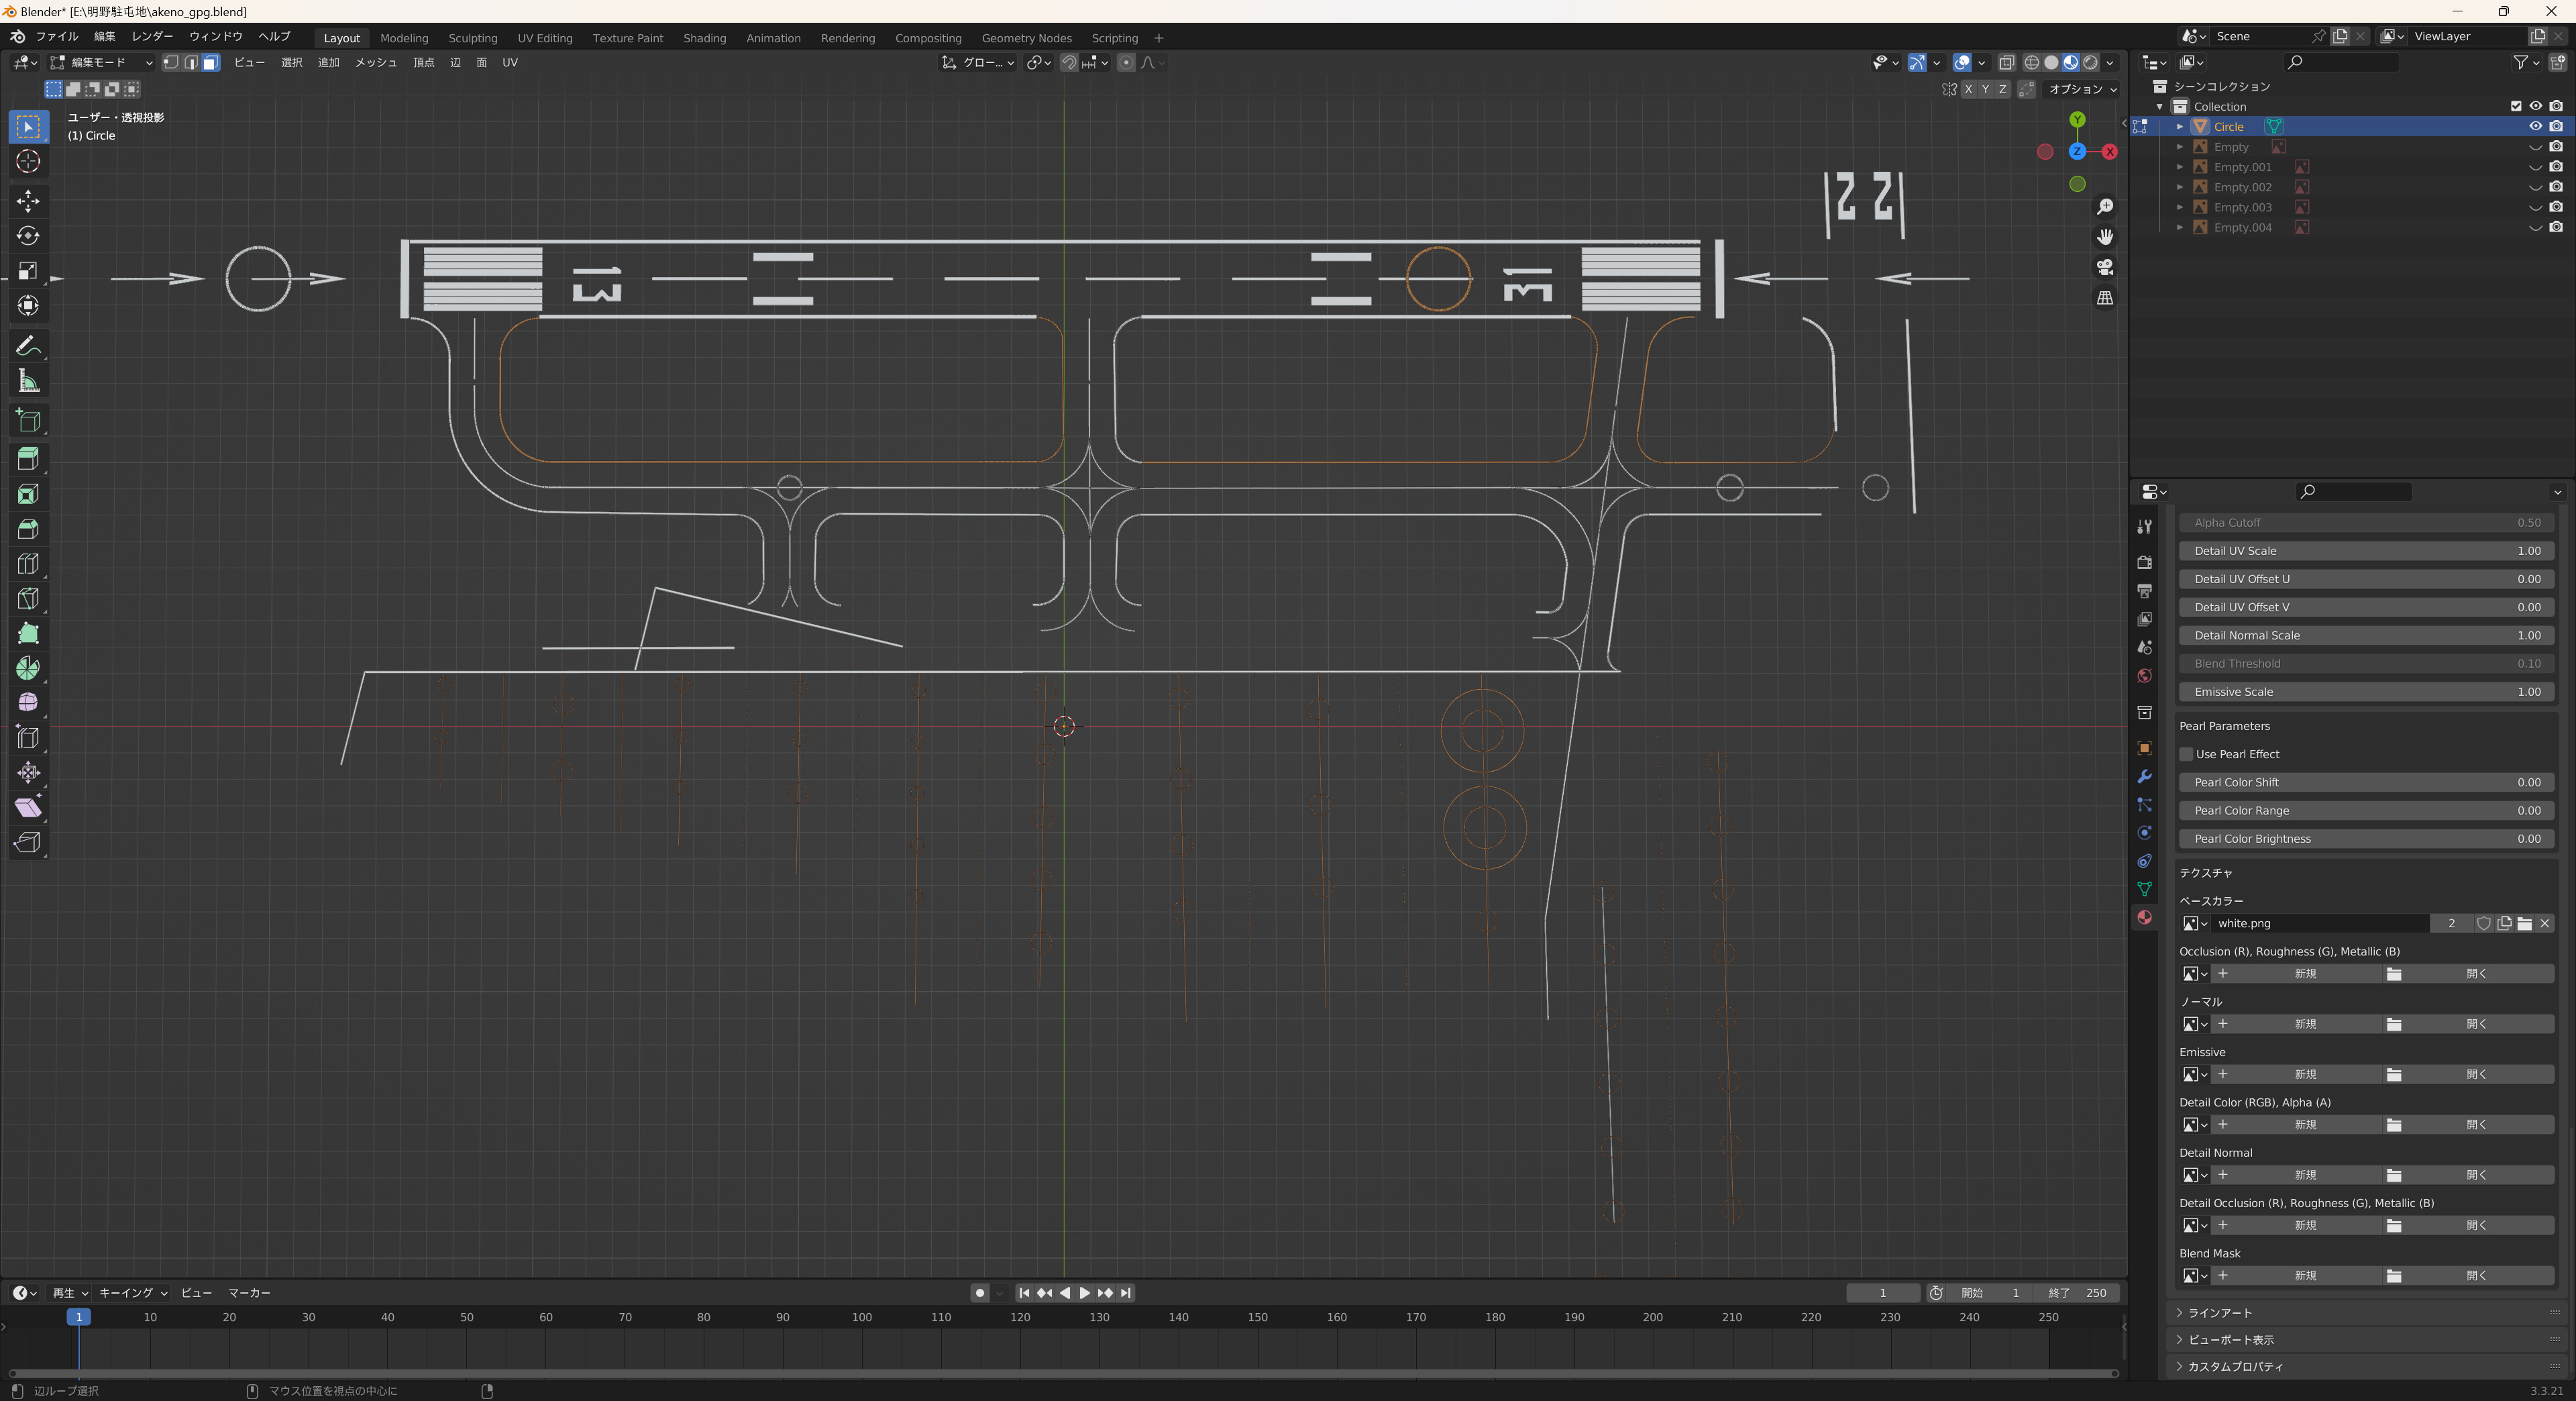The height and width of the screenshot is (1401, 2576).
Task: Open the 編集モード mode dropdown
Action: (101, 62)
